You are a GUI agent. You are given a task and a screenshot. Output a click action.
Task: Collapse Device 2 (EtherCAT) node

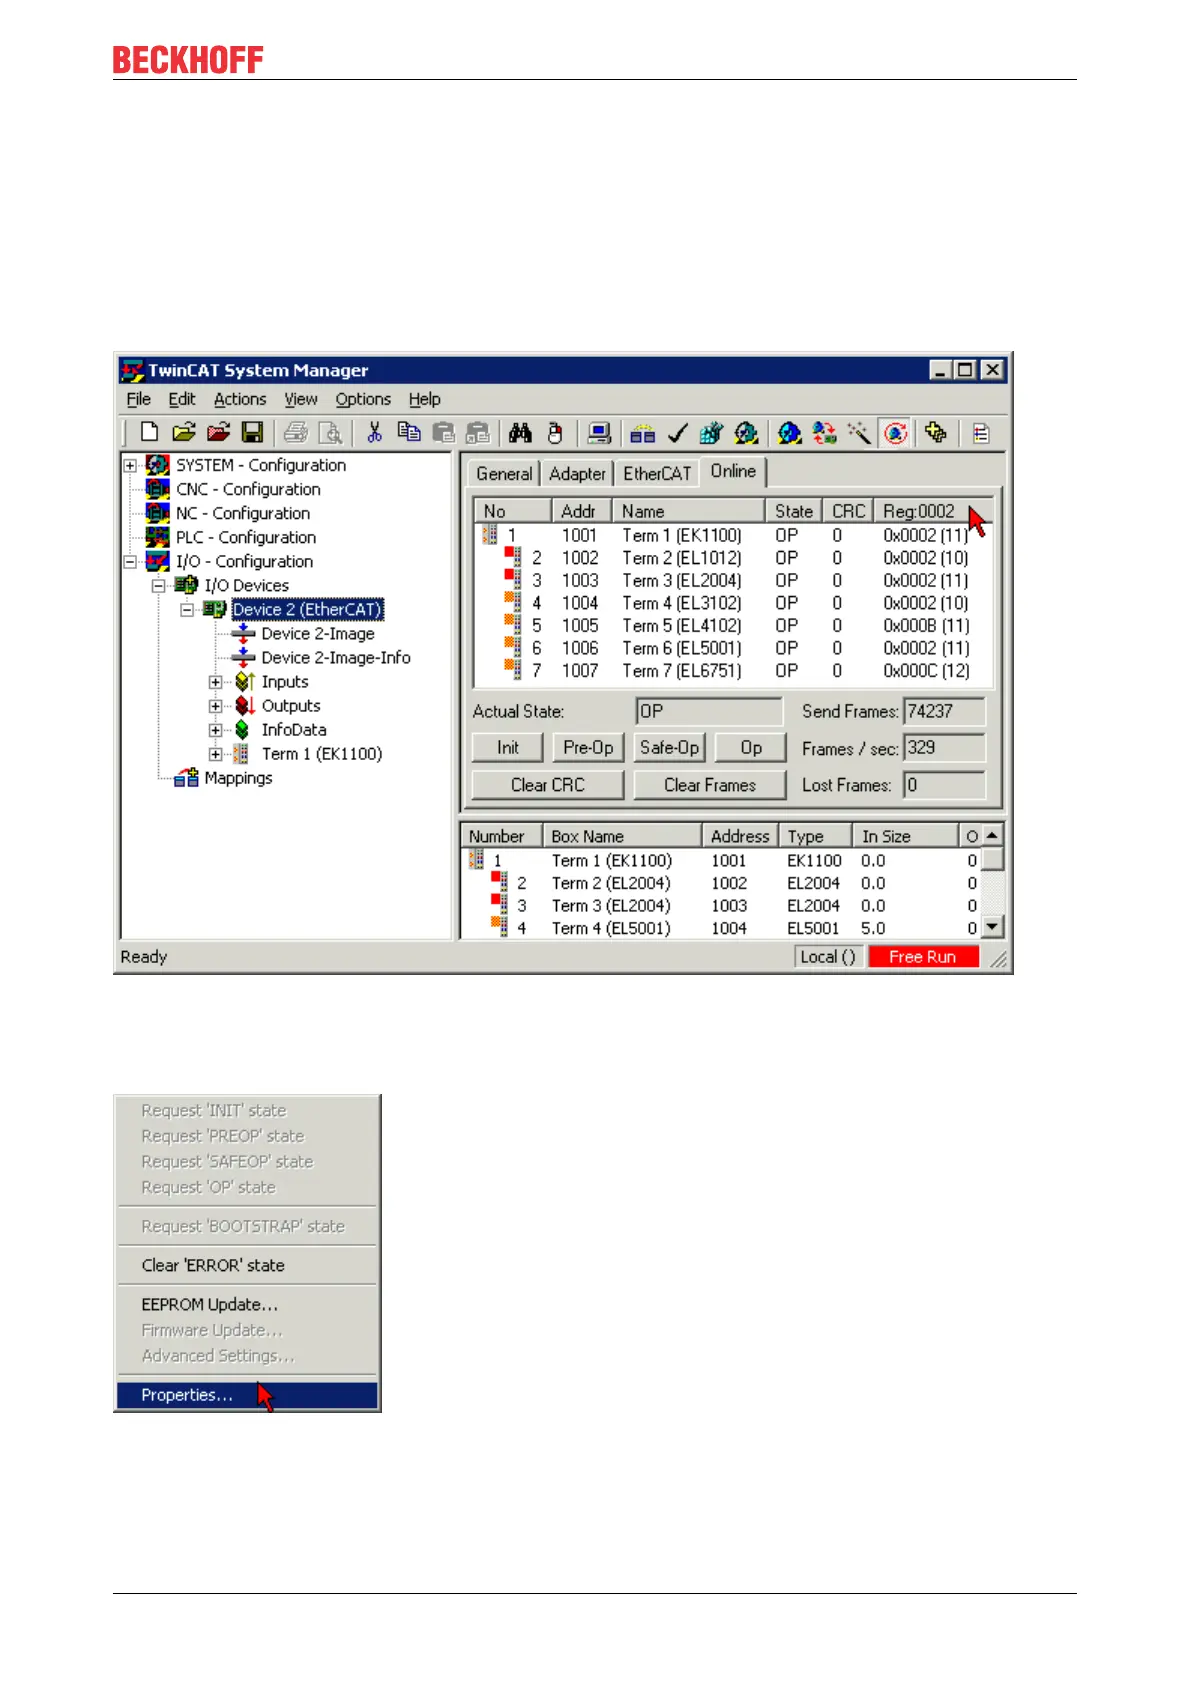coord(187,610)
